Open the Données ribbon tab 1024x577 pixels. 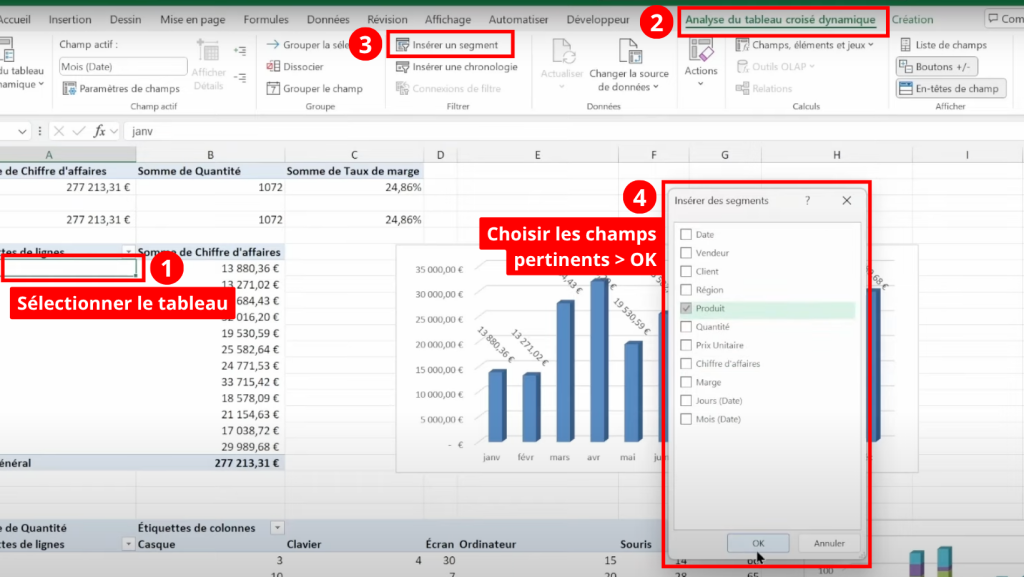(328, 20)
